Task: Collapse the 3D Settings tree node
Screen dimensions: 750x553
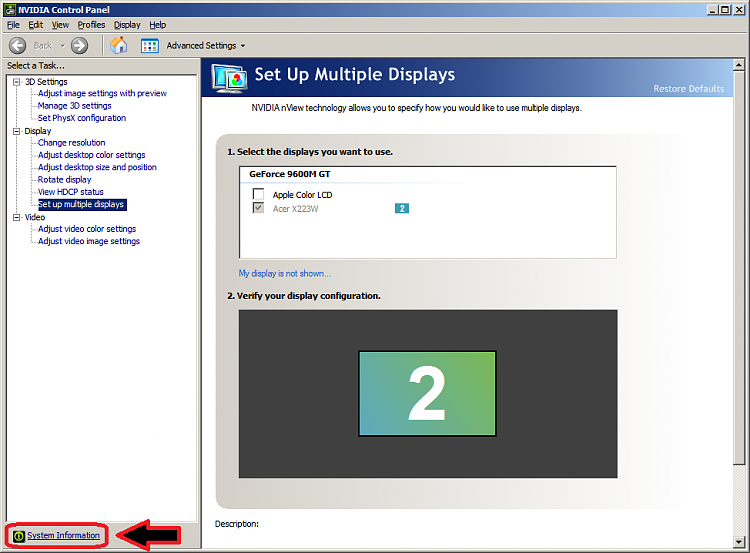Action: [x=17, y=82]
